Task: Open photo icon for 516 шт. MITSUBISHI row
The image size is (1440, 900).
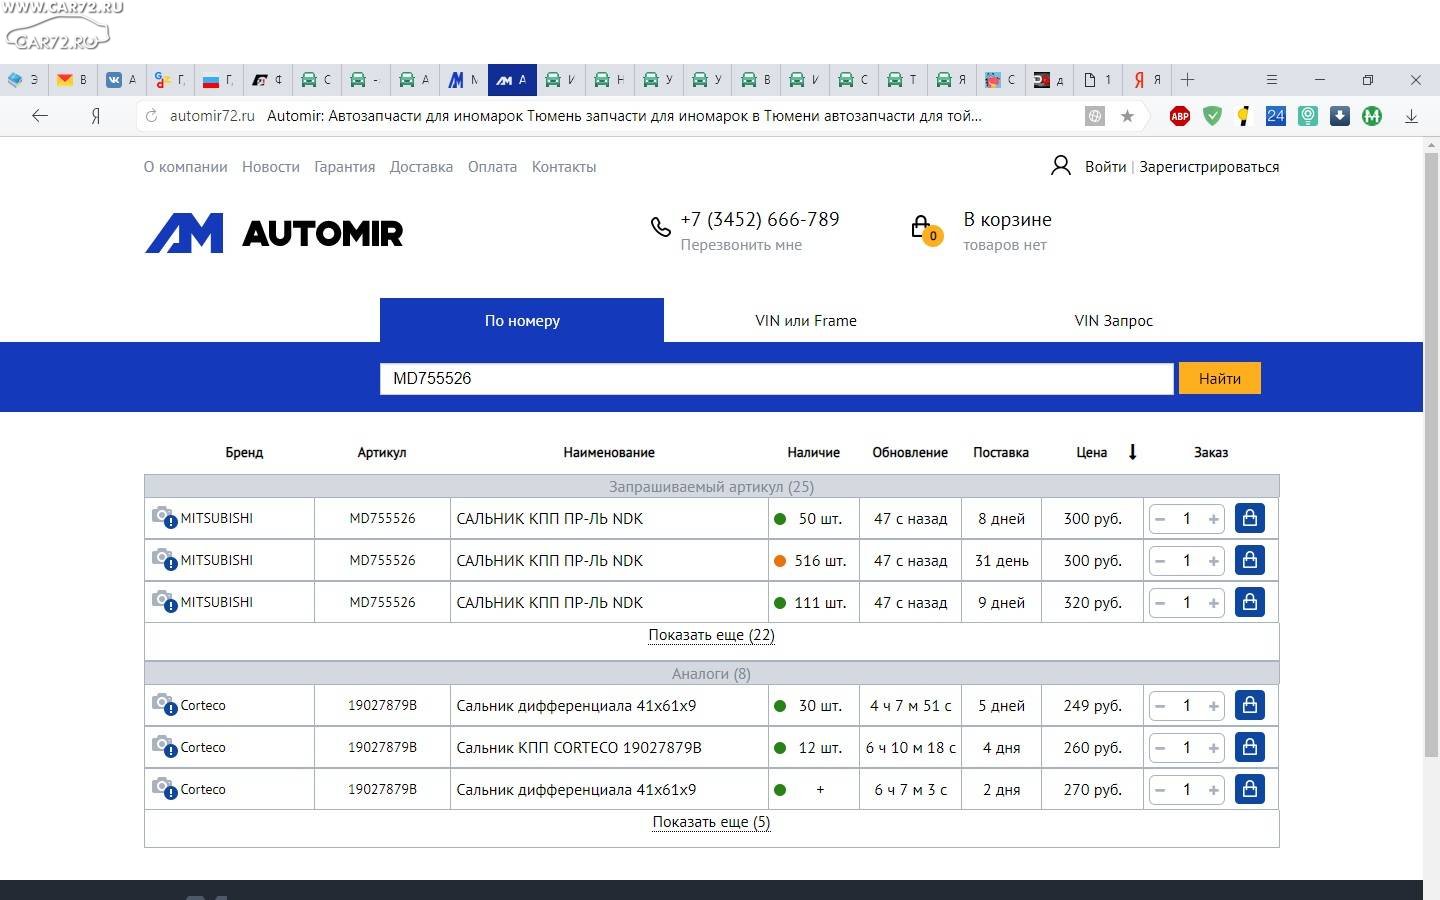Action: point(164,559)
